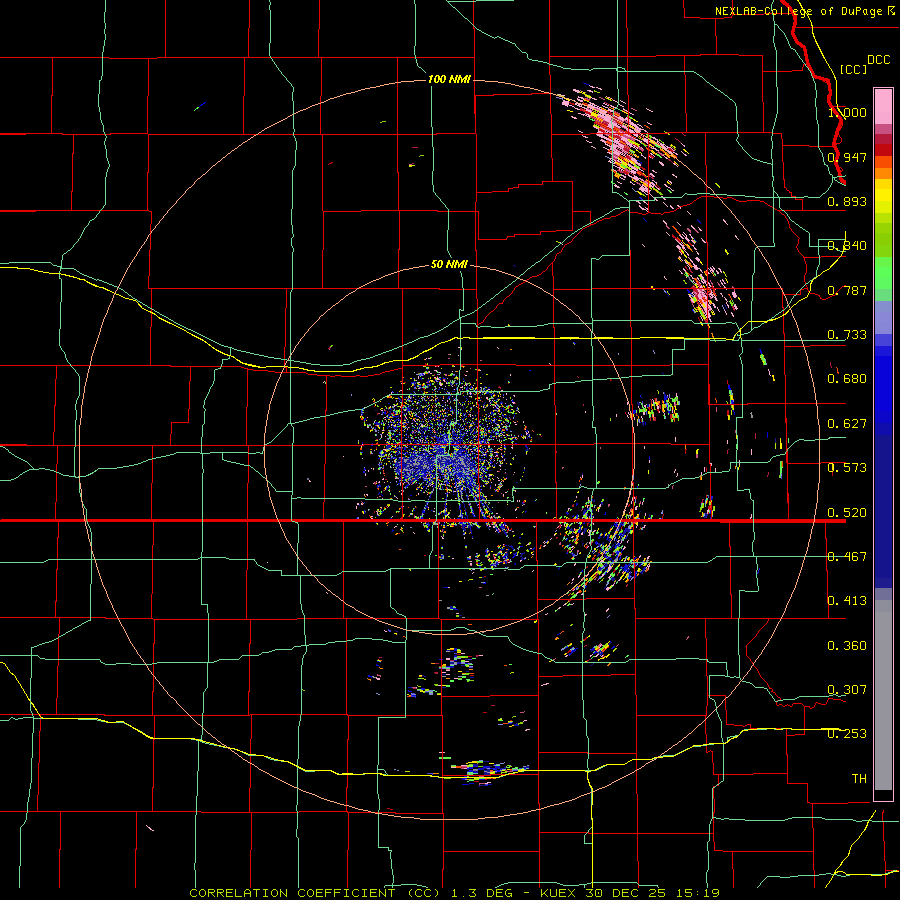
Task: Click the gray bottom band of color scale
Action: click(883, 695)
